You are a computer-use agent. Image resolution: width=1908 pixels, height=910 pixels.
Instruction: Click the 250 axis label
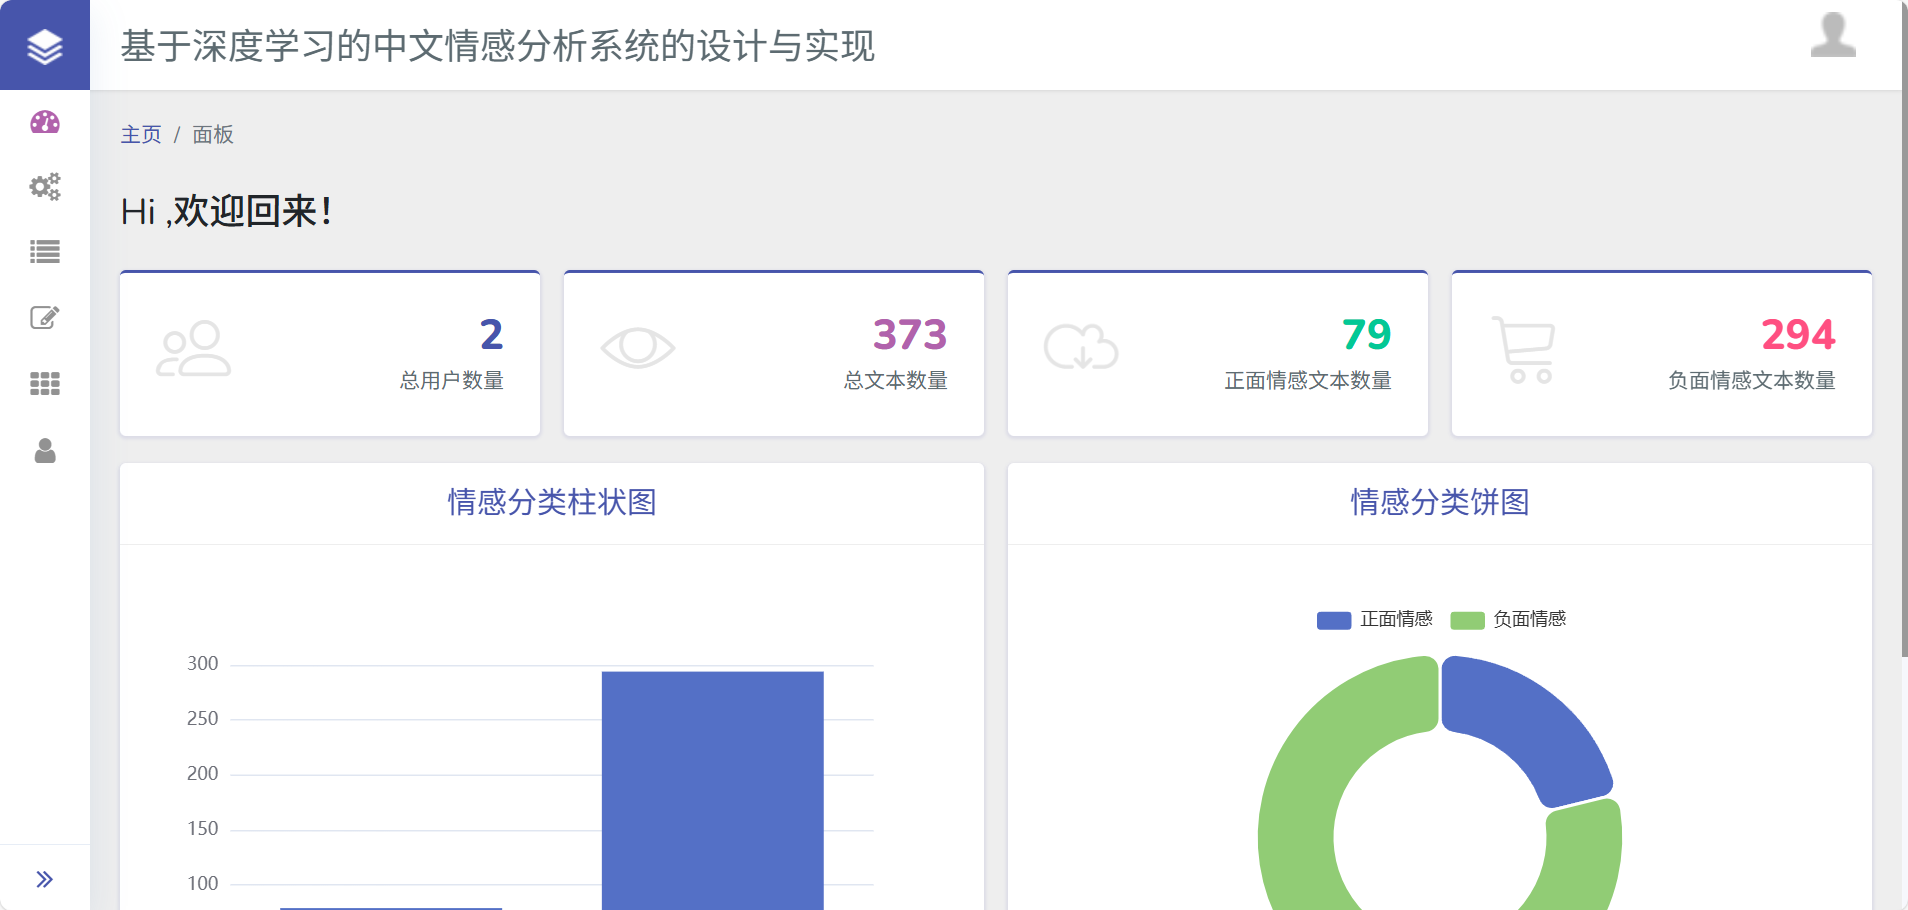tap(202, 719)
